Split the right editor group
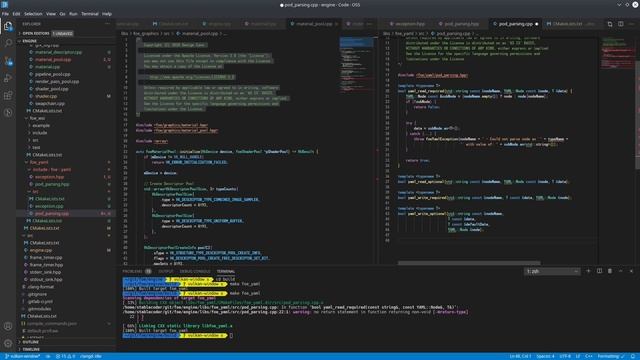The image size is (640, 360). coord(620,24)
